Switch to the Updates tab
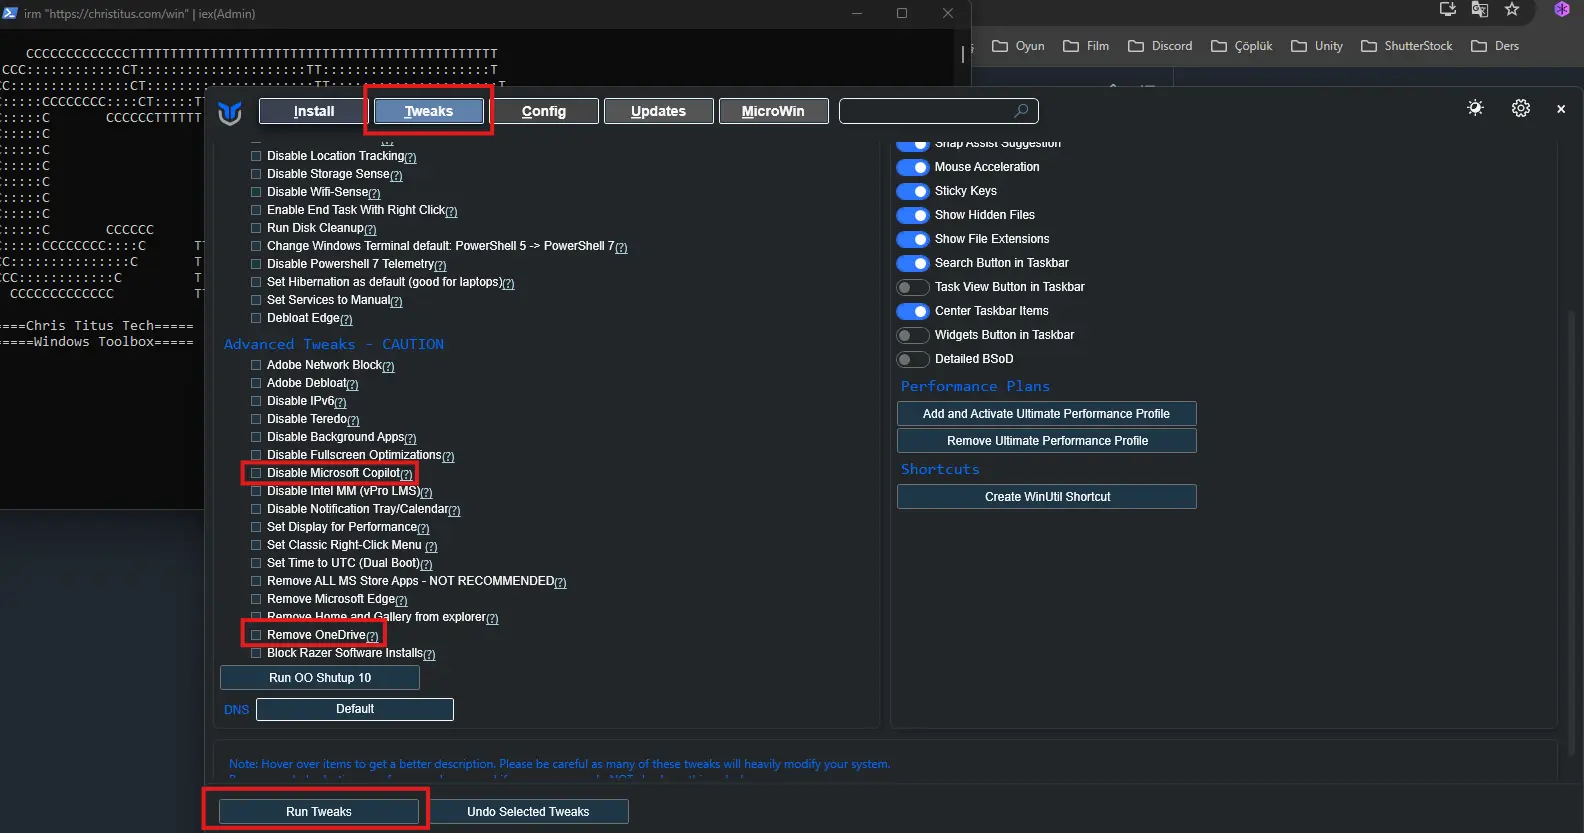The image size is (1584, 833). tap(659, 111)
